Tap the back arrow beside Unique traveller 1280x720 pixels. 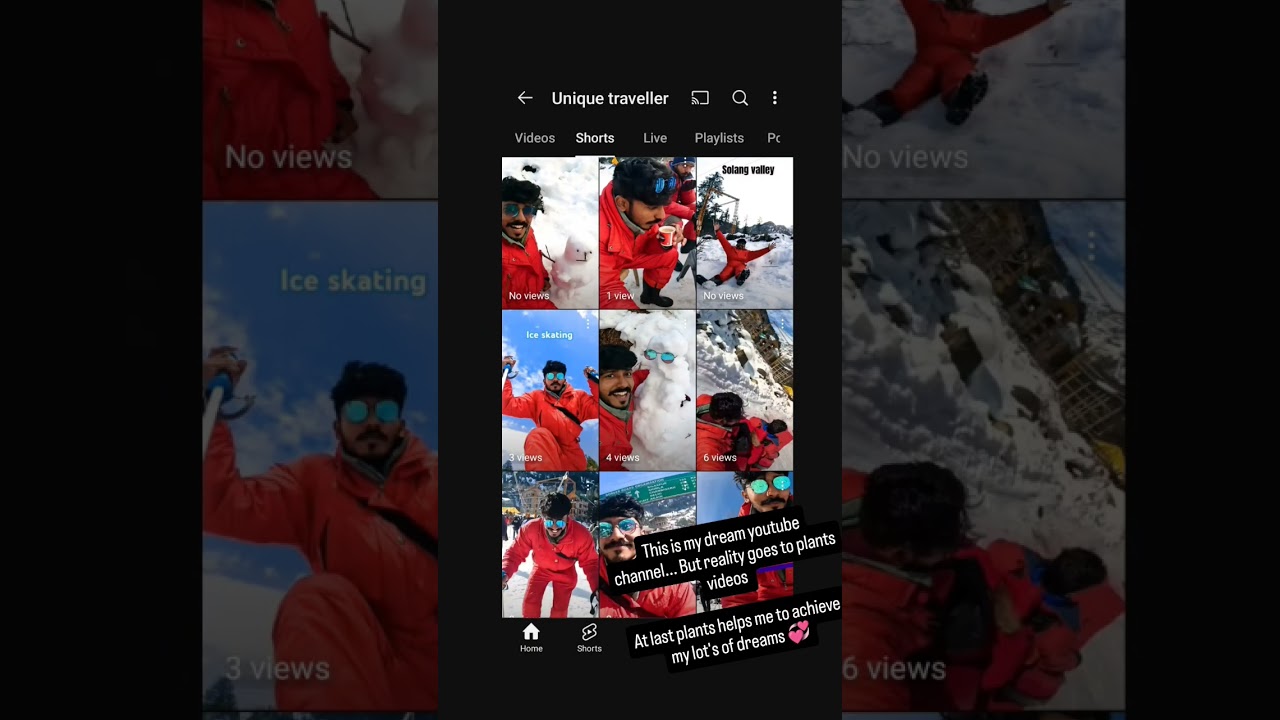(x=525, y=98)
